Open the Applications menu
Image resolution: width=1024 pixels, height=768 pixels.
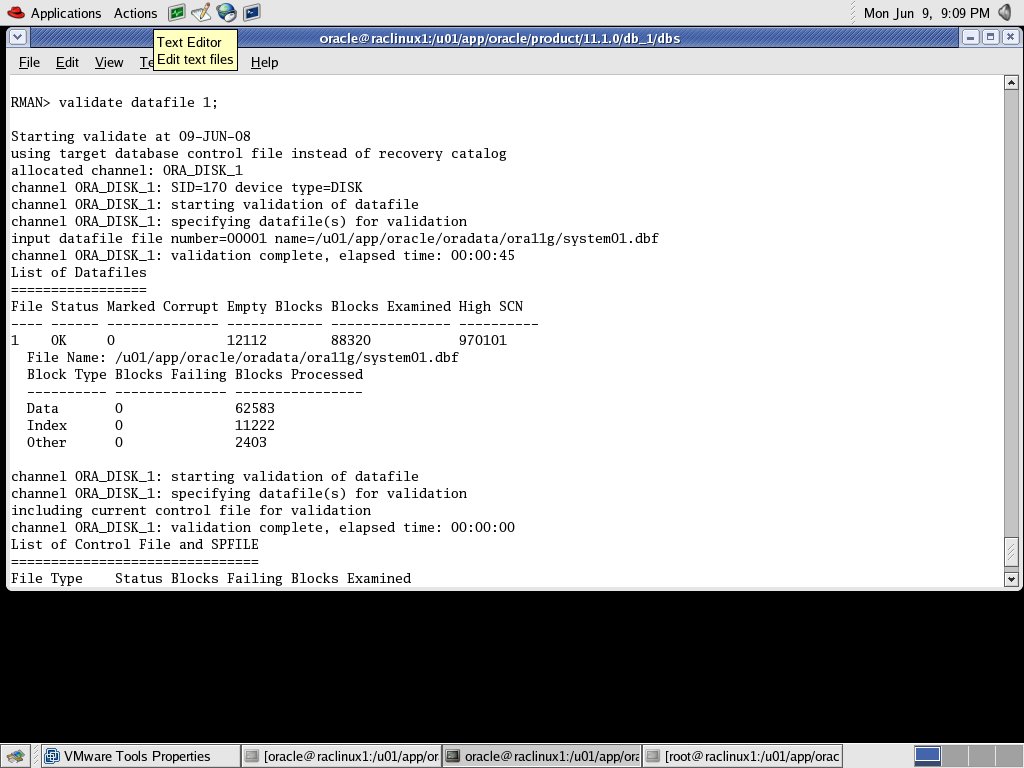(x=66, y=13)
